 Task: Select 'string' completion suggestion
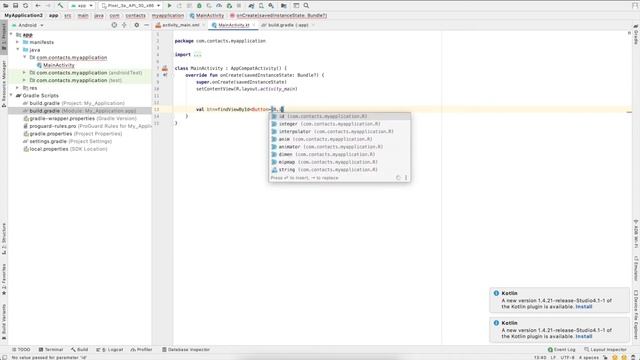[340, 169]
